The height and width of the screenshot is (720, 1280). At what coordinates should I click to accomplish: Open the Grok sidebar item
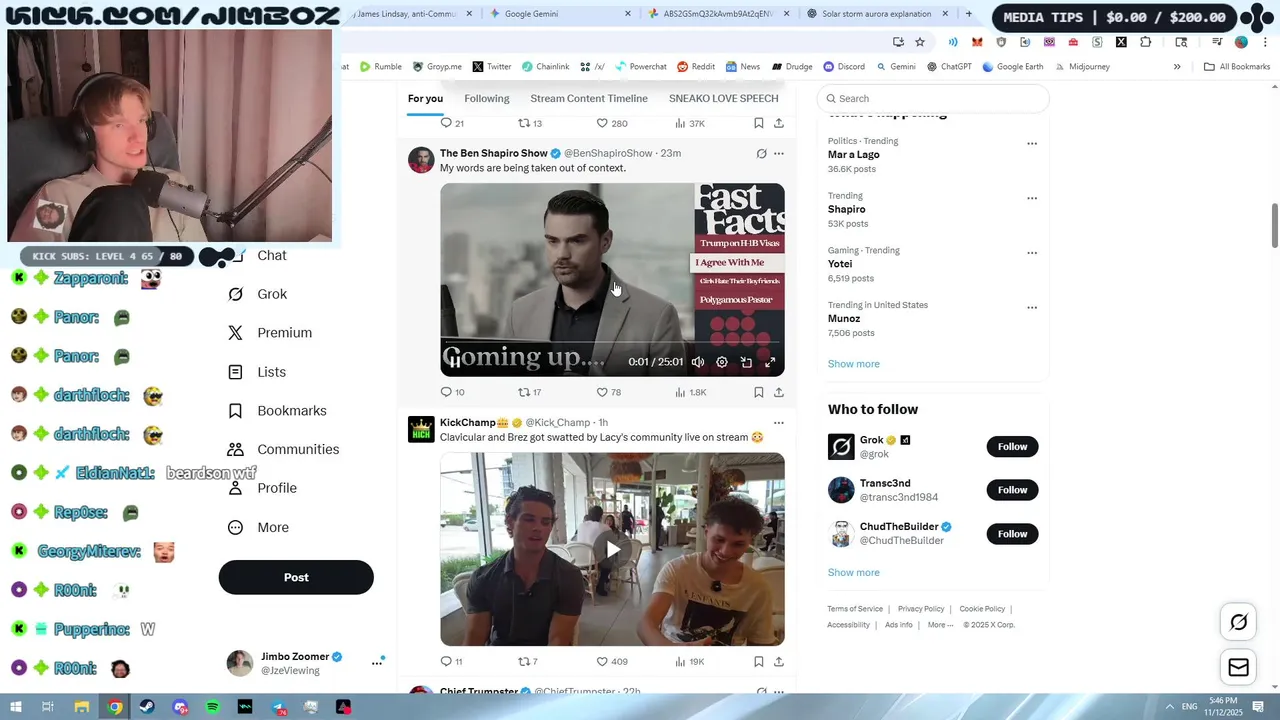(x=258, y=294)
